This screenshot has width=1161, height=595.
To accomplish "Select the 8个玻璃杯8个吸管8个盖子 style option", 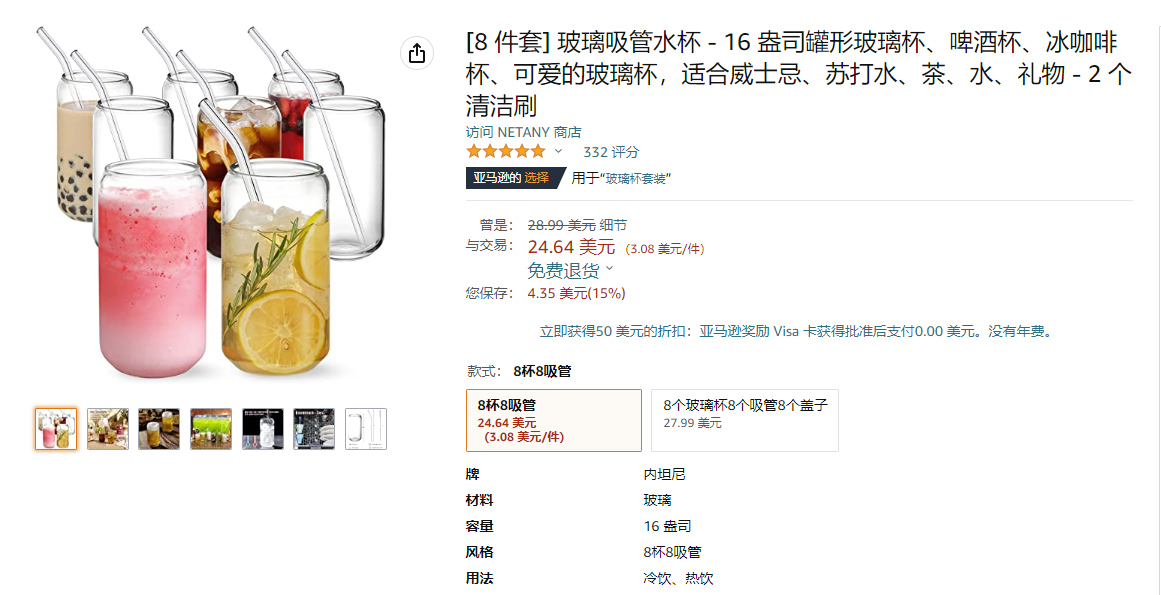I will (x=745, y=420).
